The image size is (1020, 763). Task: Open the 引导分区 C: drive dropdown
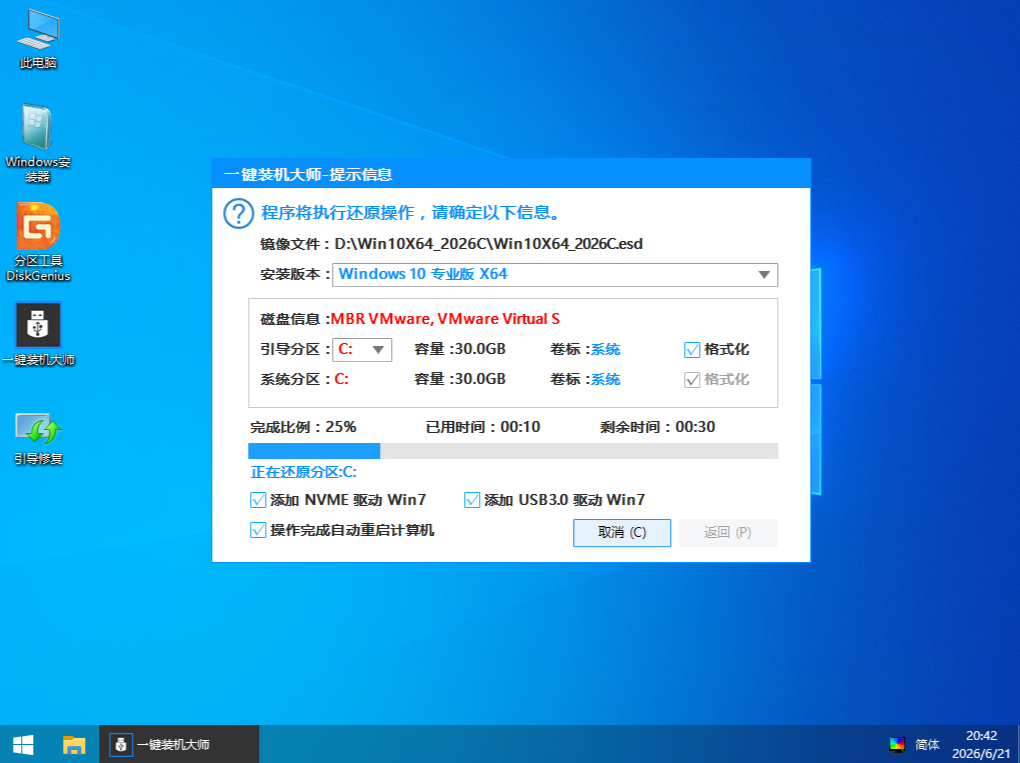click(362, 350)
